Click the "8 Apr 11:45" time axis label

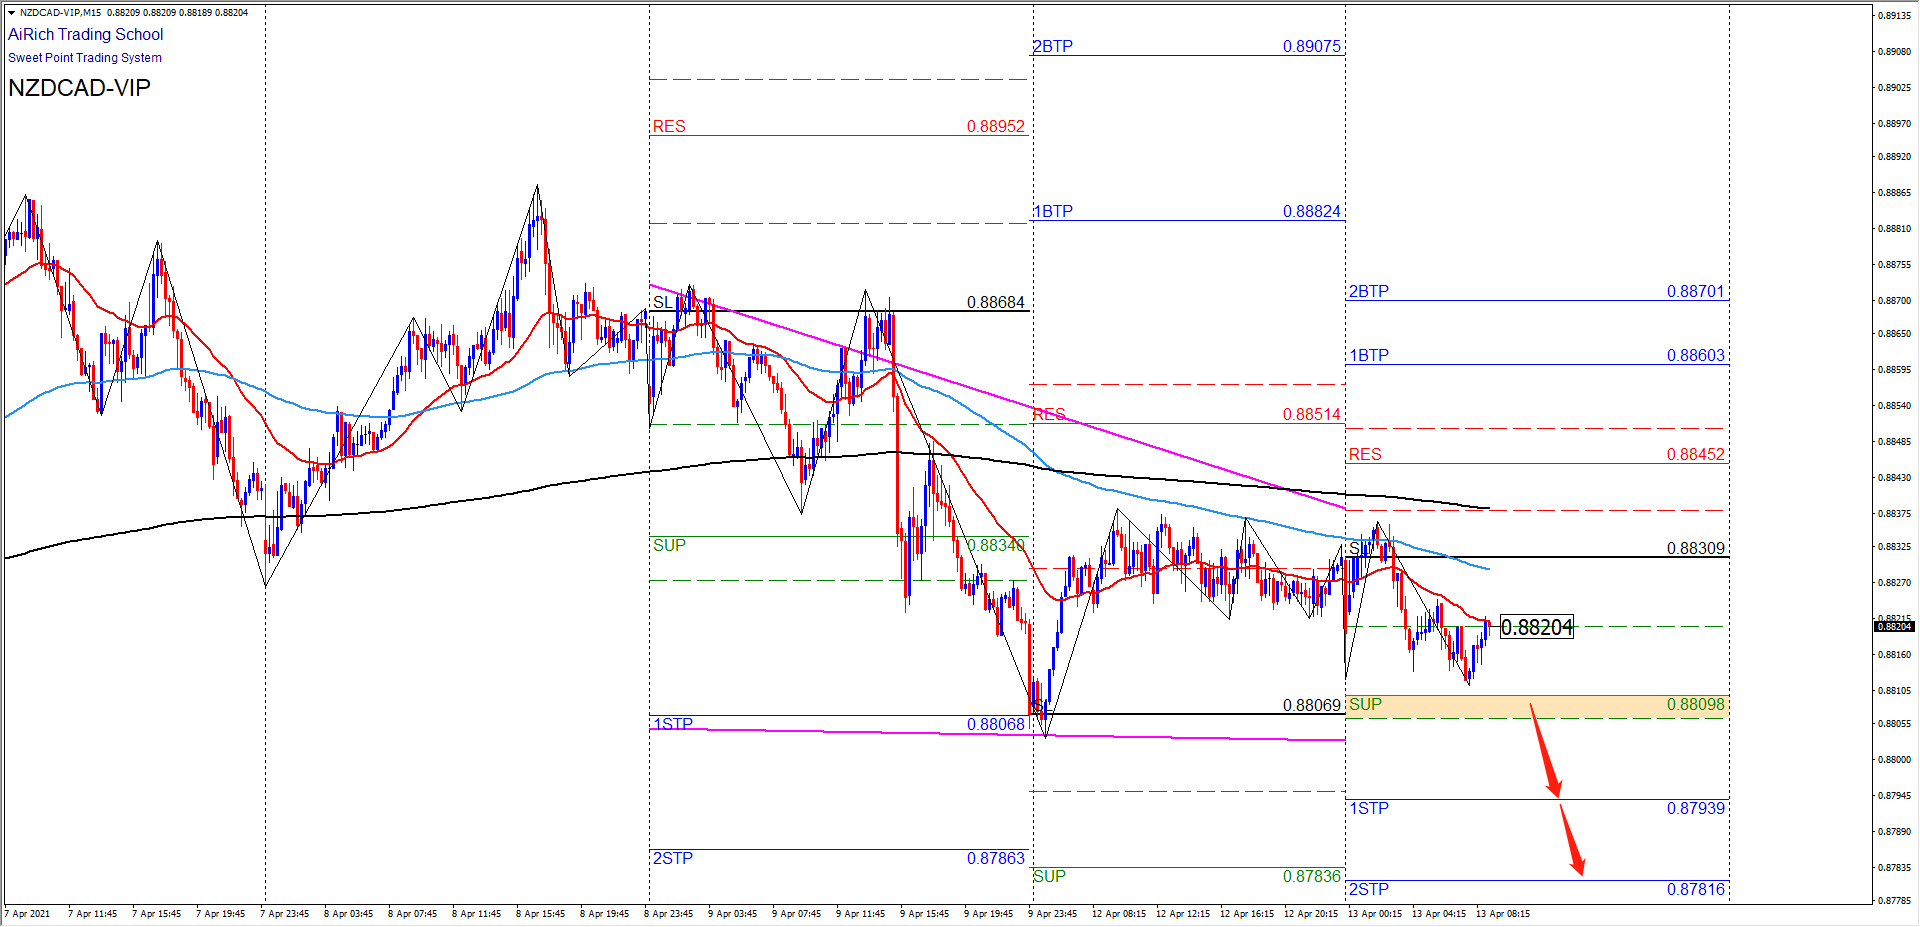click(477, 913)
